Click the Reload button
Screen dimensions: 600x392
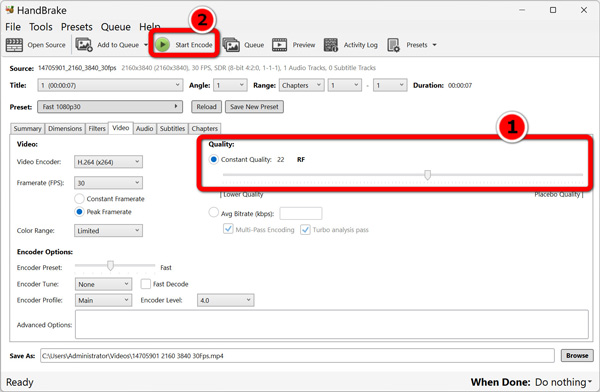pyautogui.click(x=206, y=107)
